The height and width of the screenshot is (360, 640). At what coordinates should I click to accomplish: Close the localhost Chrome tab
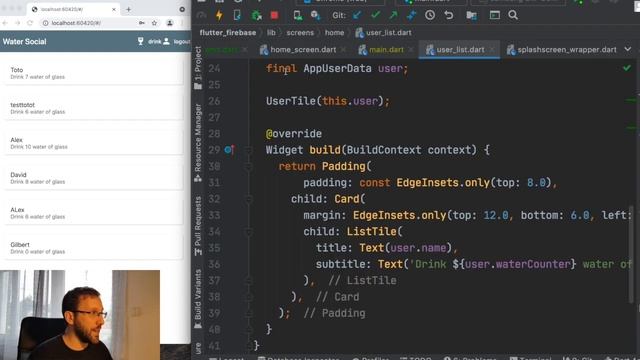[114, 9]
